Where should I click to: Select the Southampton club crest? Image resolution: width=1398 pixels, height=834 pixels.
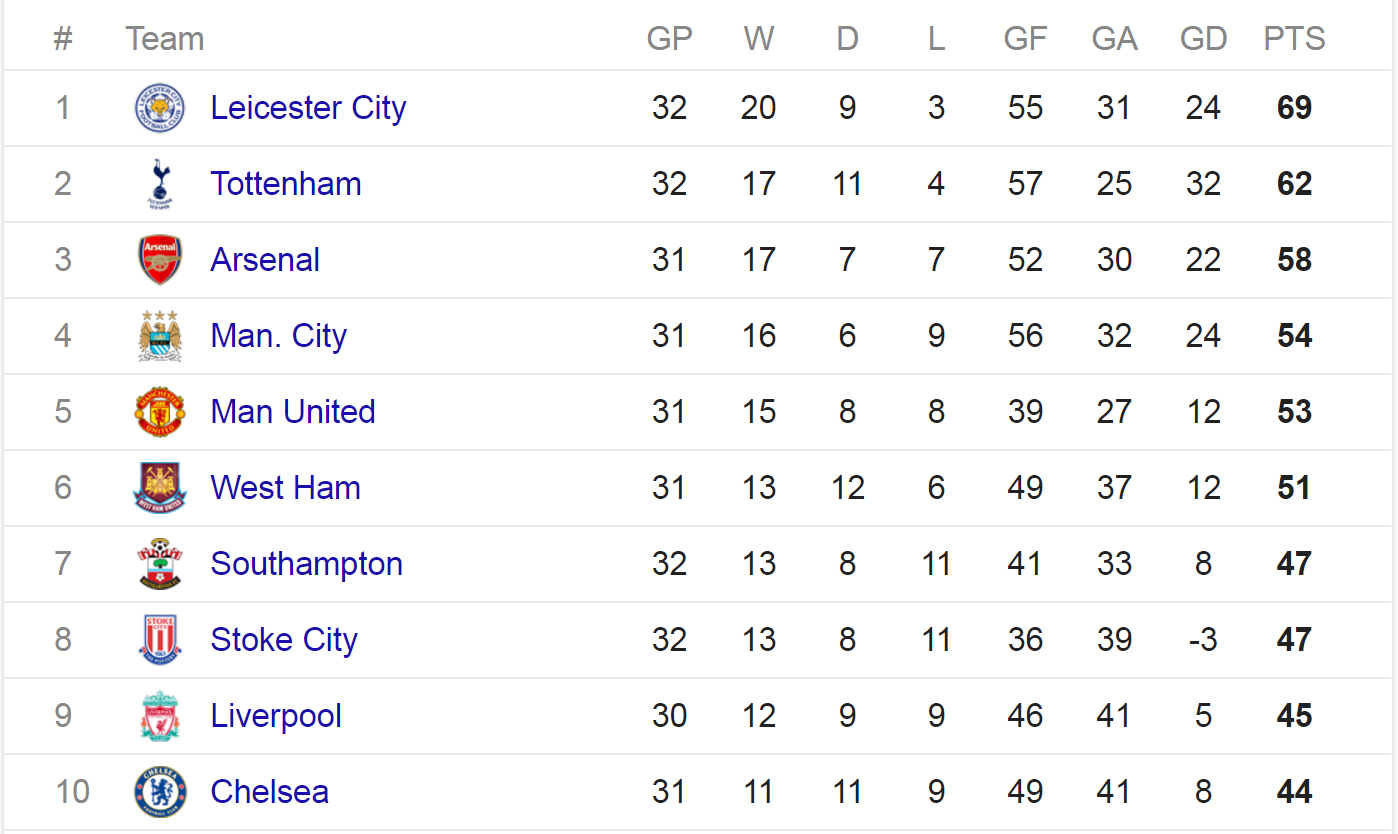160,564
